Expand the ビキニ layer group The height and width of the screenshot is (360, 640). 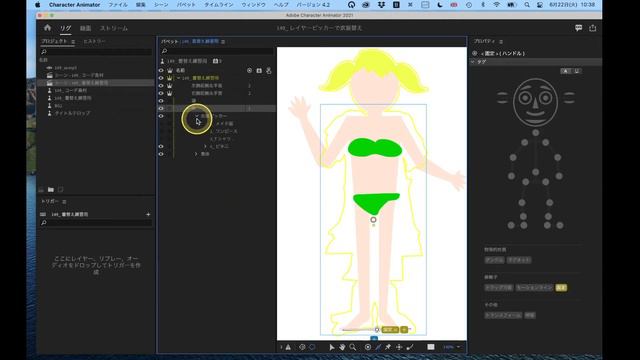point(205,146)
